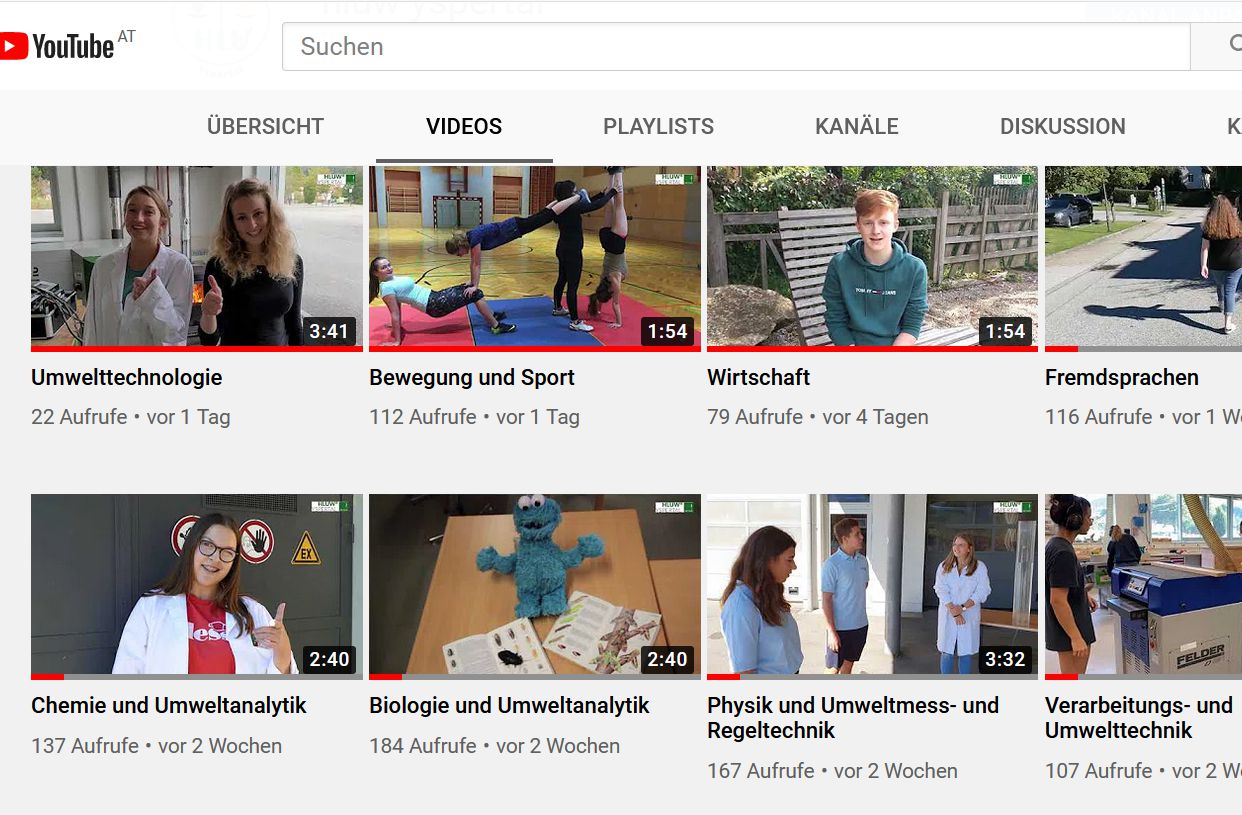Click the 22 Aufrufe view count
Viewport: 1242px width, 815px height.
(79, 417)
